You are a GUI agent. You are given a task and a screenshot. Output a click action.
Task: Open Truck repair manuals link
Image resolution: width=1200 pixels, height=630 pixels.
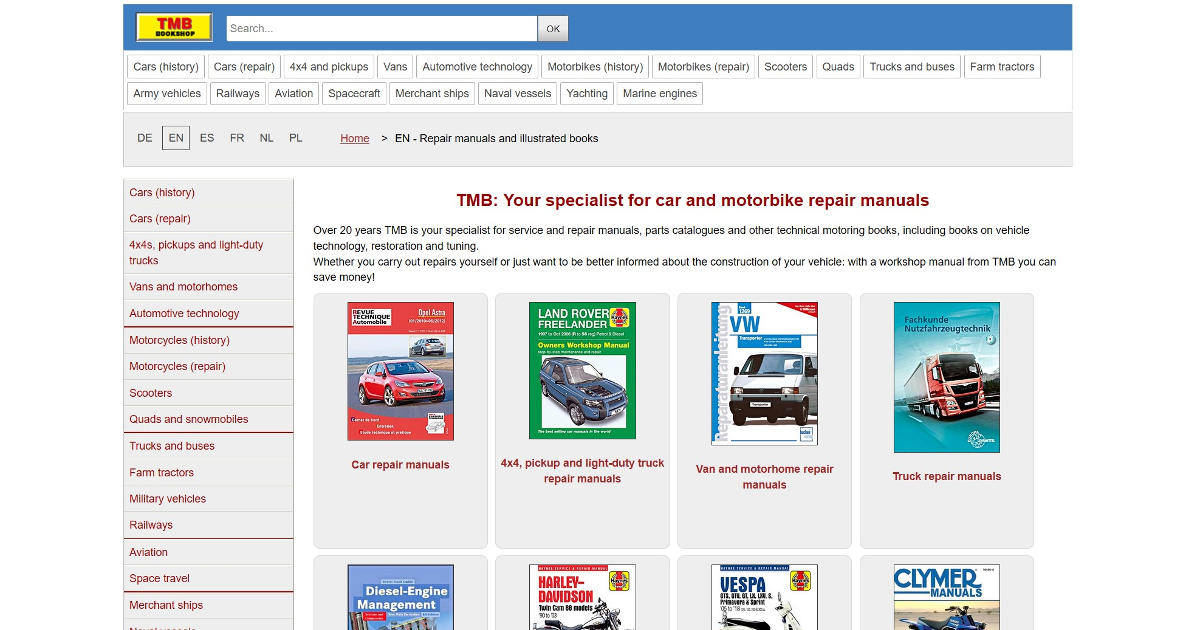947,476
